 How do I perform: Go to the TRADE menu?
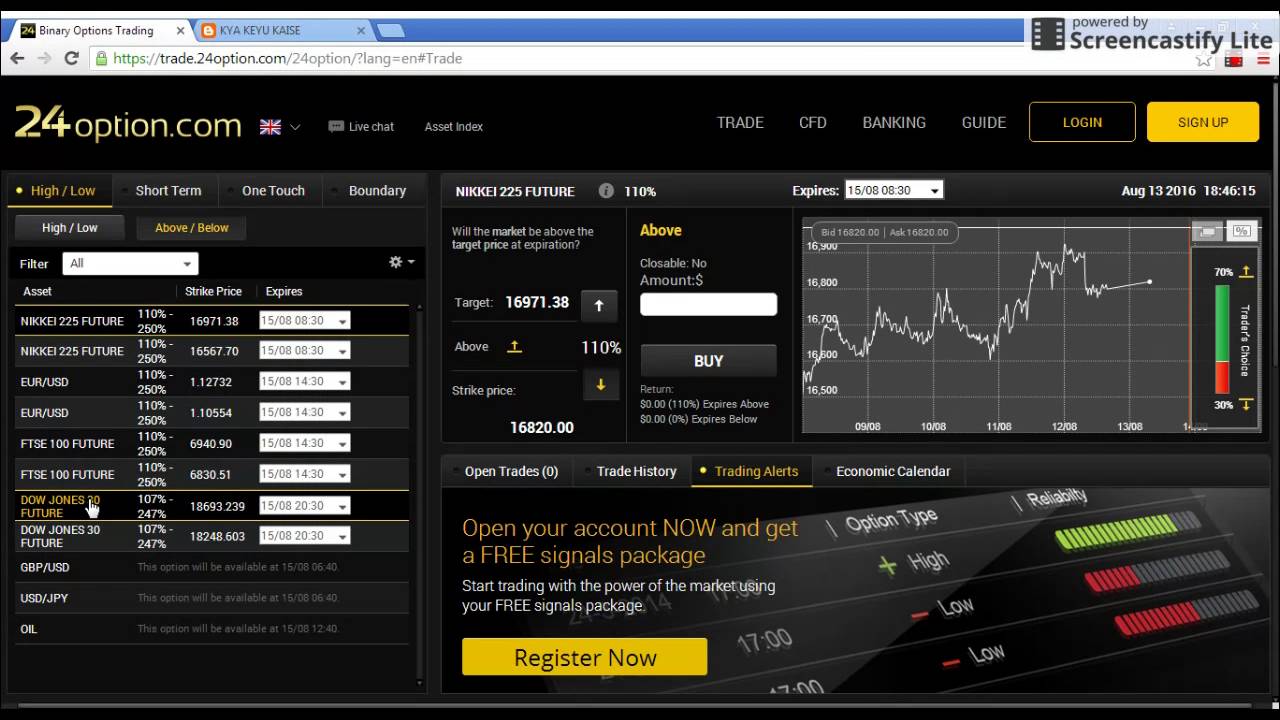pyautogui.click(x=740, y=122)
